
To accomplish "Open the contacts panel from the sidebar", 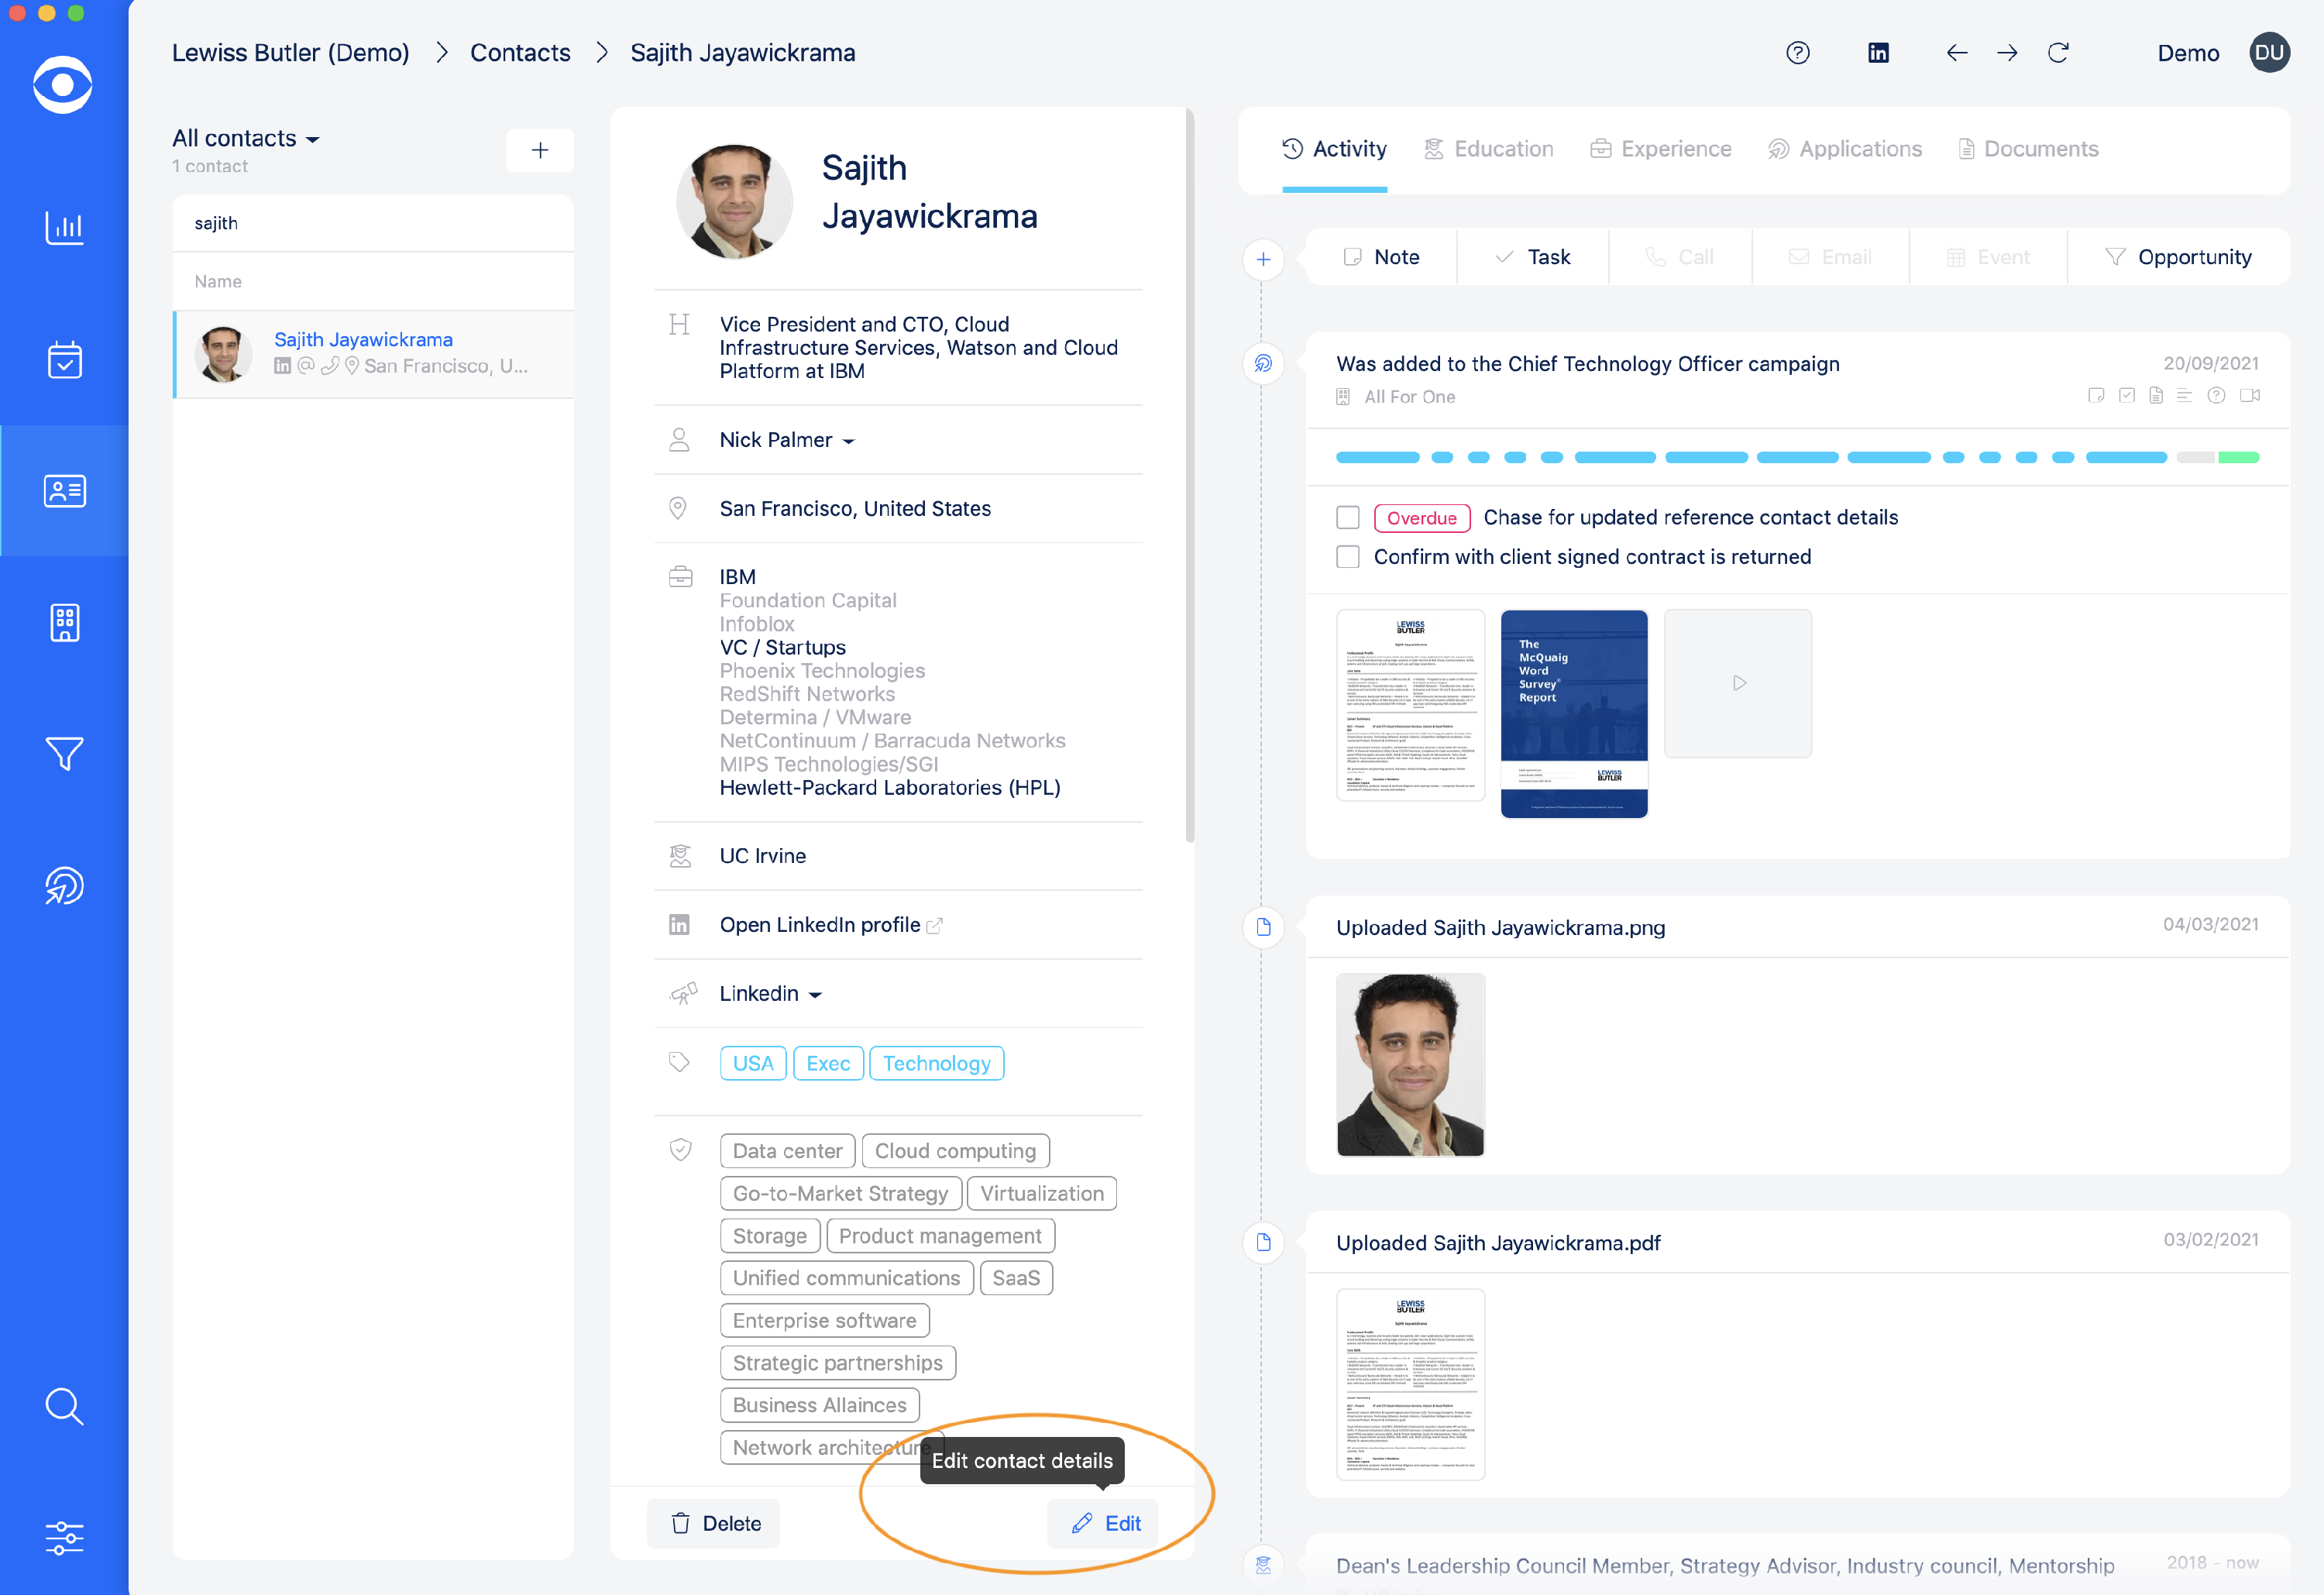I will (64, 490).
